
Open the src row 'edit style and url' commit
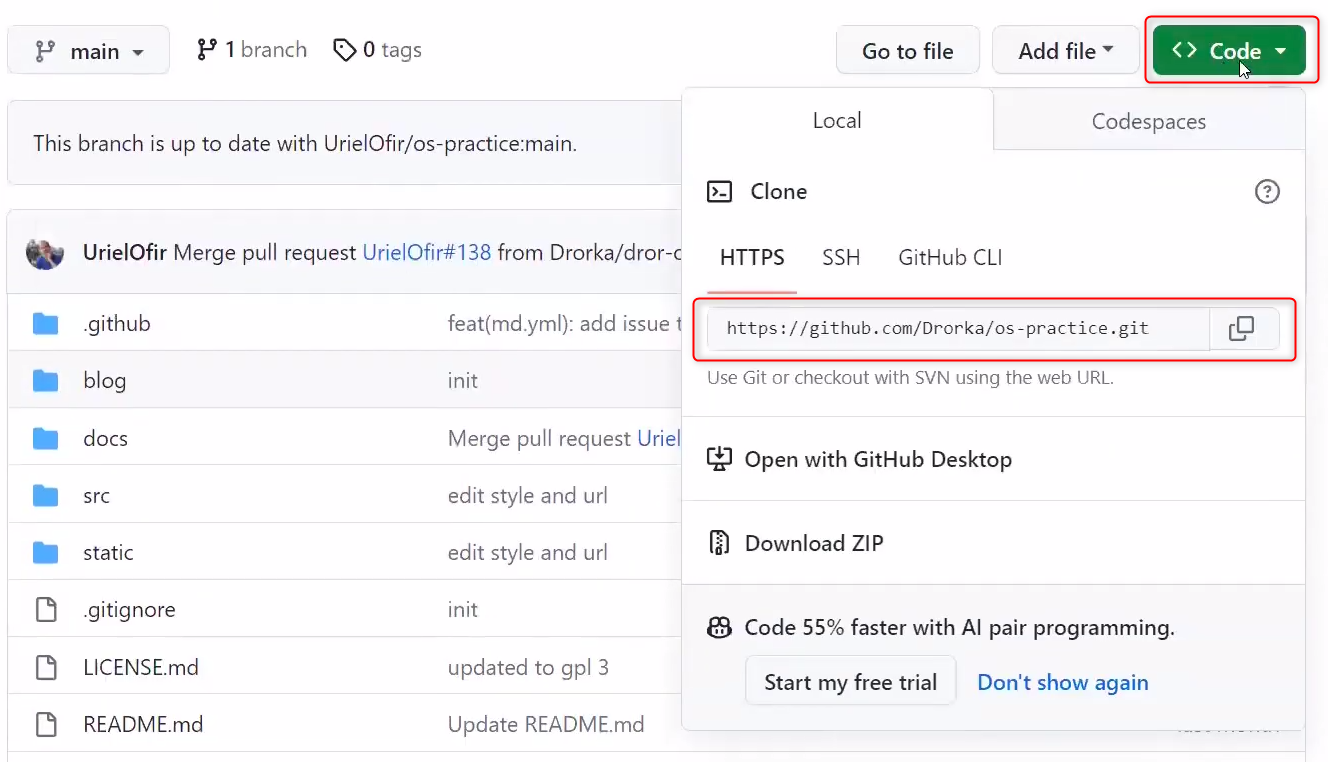[528, 496]
